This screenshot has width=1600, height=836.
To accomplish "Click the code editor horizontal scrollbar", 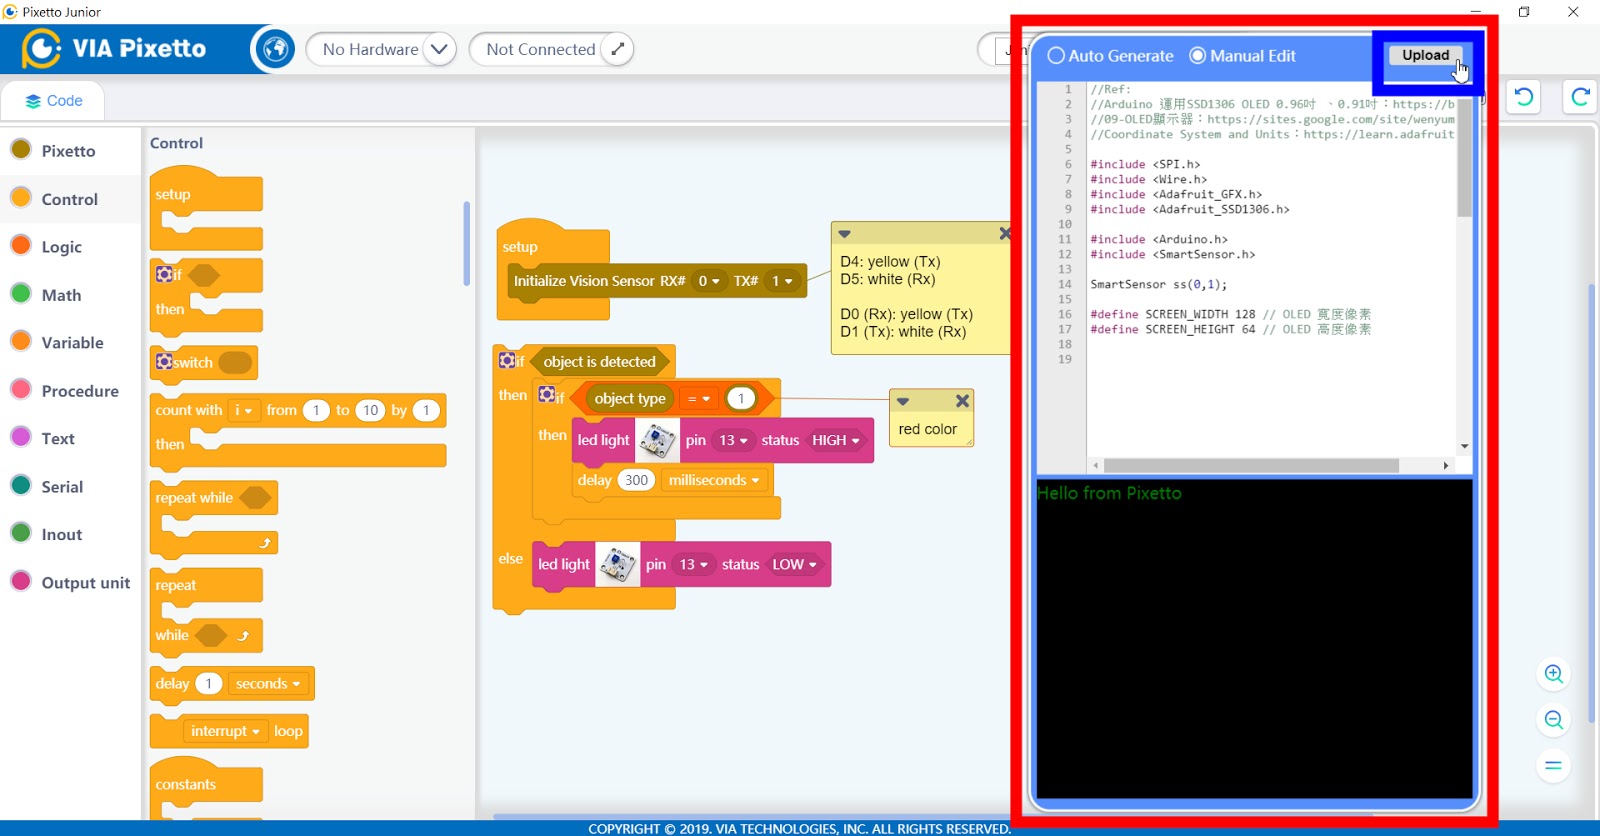I will coord(1251,466).
